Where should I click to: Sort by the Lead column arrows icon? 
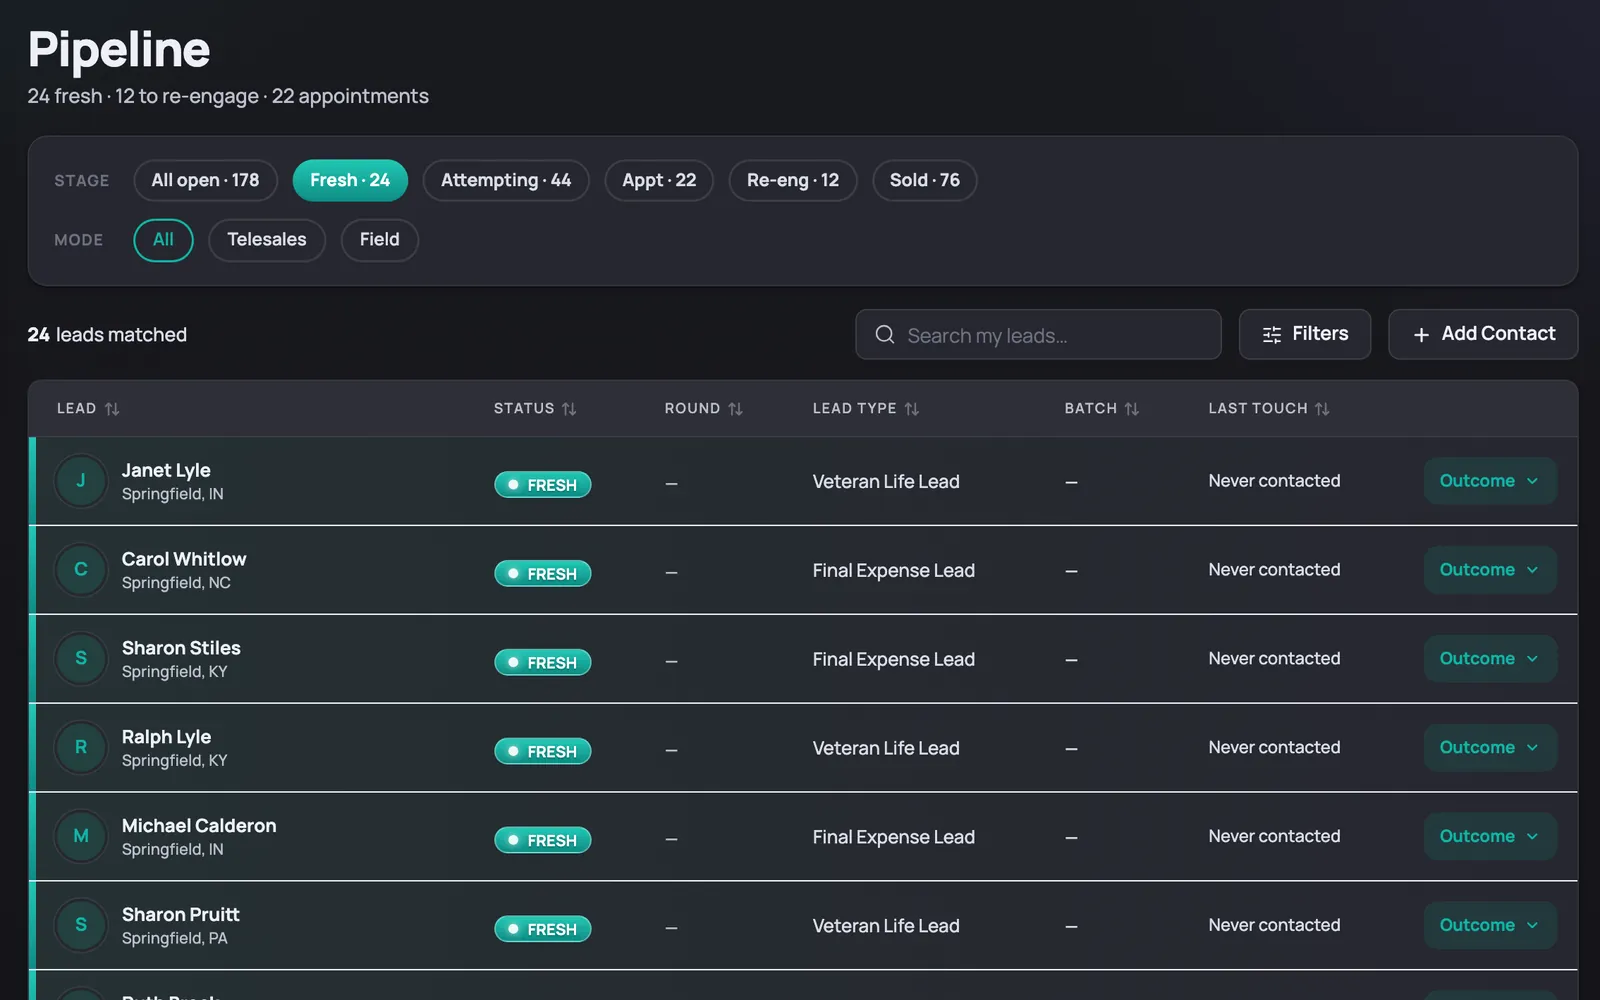click(x=112, y=409)
